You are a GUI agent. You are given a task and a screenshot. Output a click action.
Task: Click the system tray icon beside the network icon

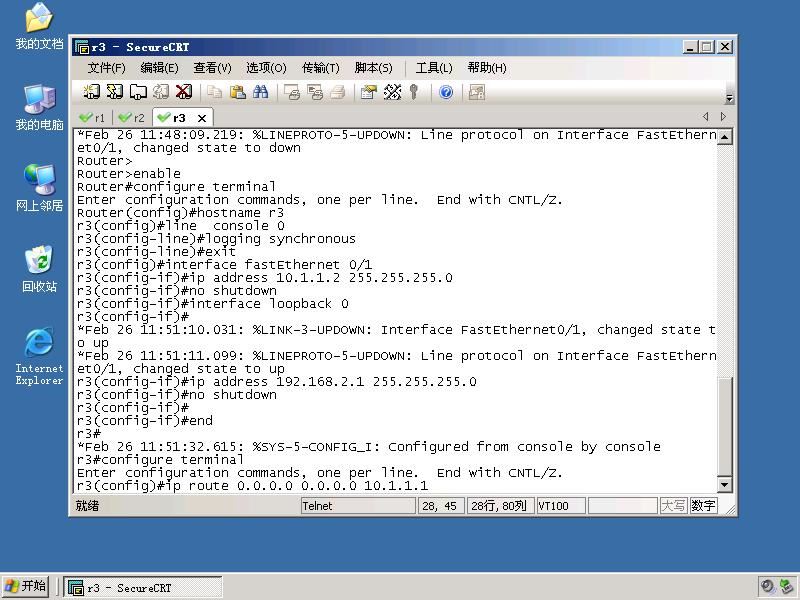768,587
